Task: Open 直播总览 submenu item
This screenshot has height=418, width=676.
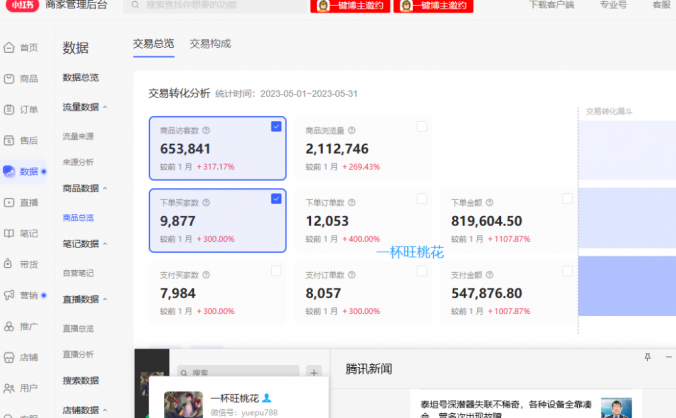Action: click(x=78, y=329)
